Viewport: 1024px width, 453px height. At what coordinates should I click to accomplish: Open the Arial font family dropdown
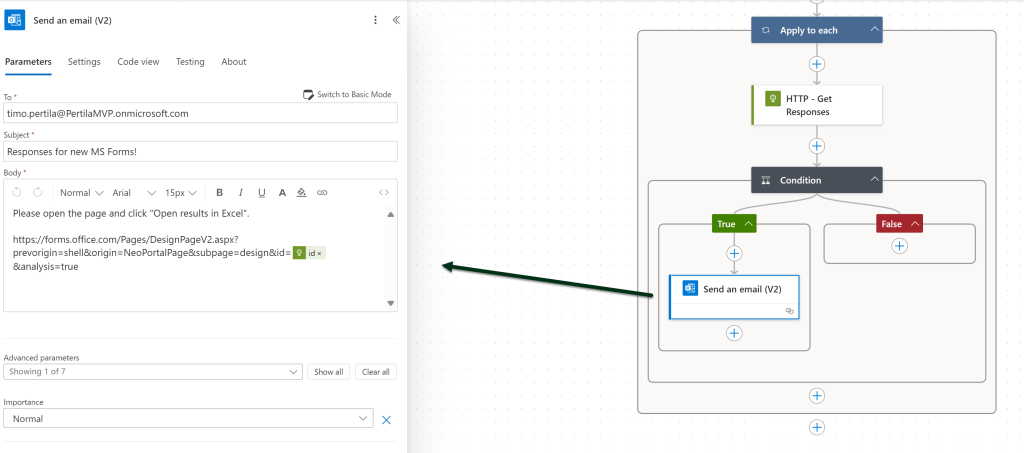pos(133,193)
